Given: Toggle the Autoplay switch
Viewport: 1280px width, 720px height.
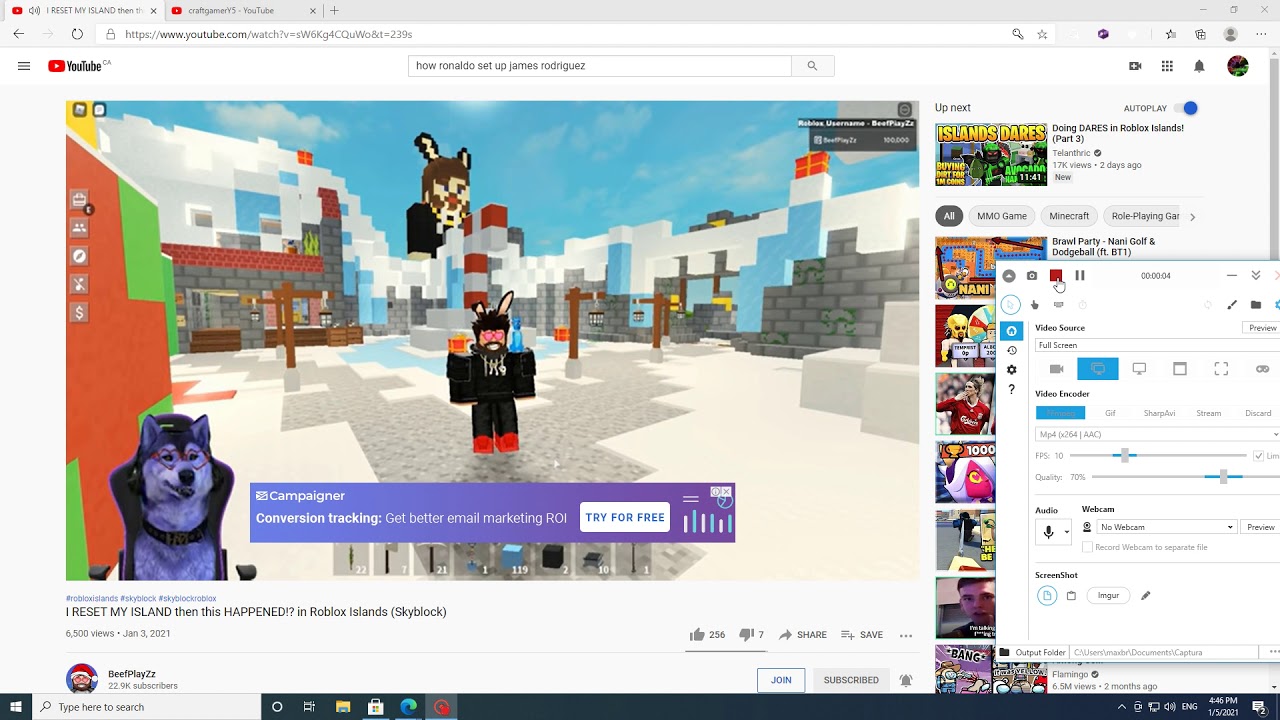Looking at the screenshot, I should click(x=1186, y=108).
